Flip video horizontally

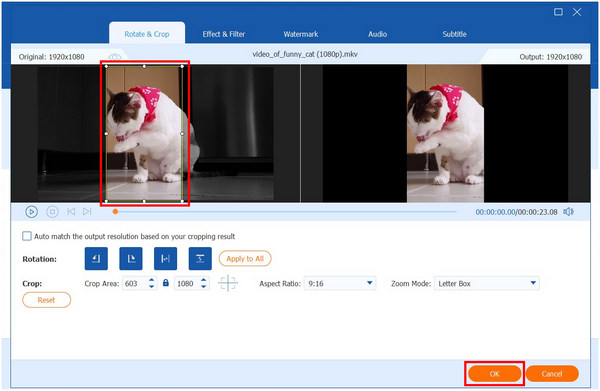tap(165, 259)
